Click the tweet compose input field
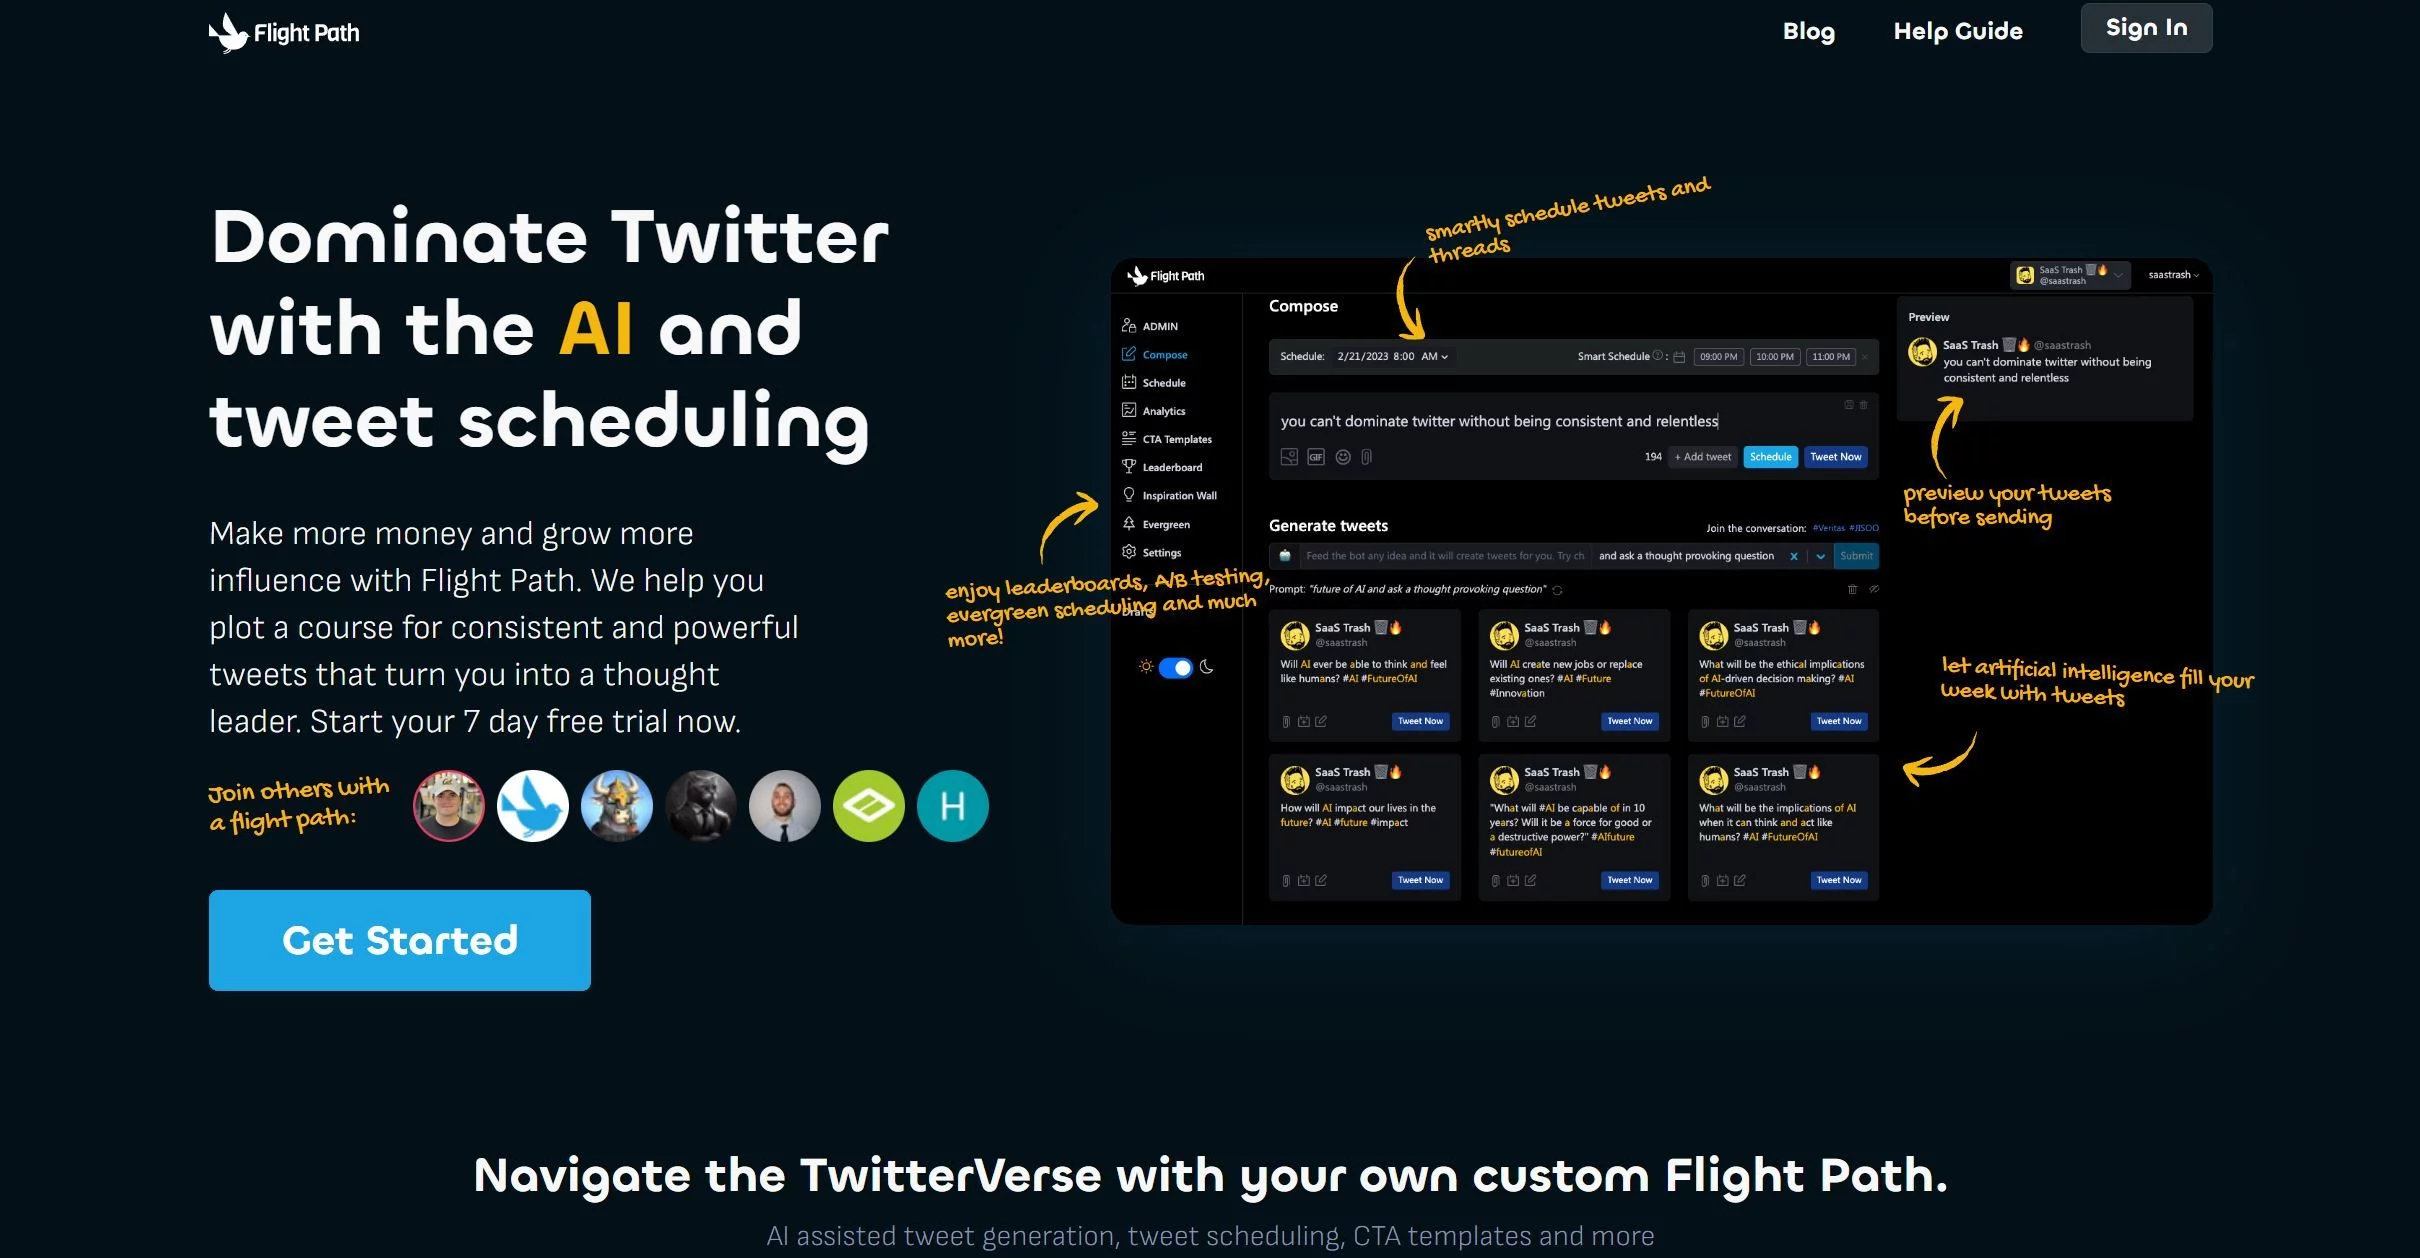Viewport: 2420px width, 1258px height. 1573,421
